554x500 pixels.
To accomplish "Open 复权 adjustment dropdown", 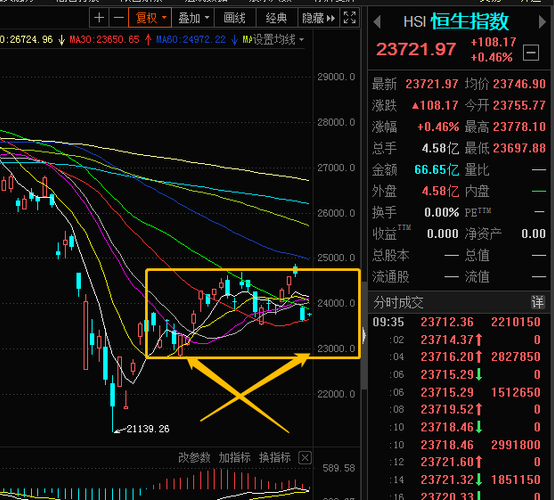I will click(x=150, y=18).
